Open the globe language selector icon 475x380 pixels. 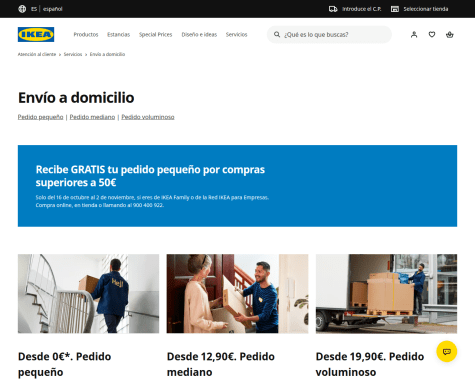point(22,9)
